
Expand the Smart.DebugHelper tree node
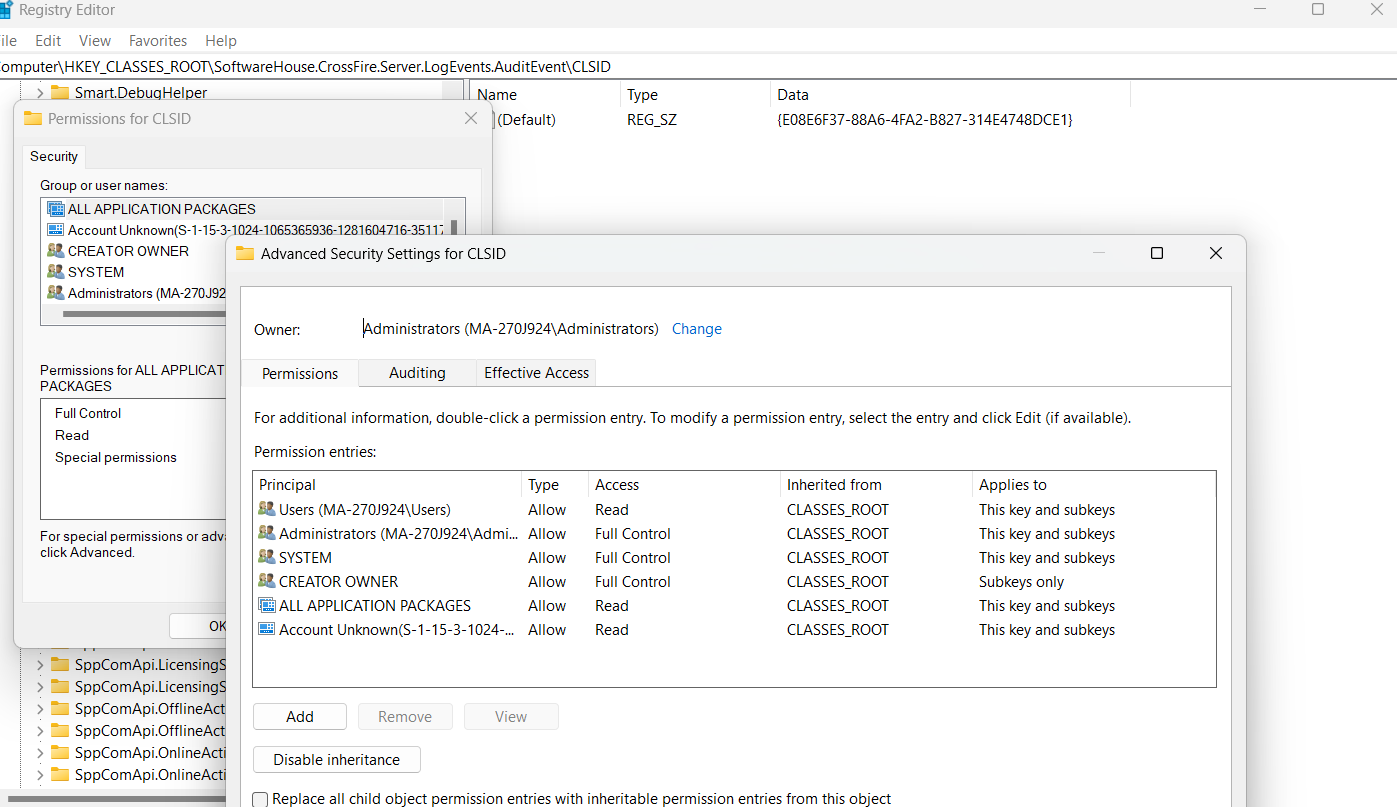[x=39, y=93]
